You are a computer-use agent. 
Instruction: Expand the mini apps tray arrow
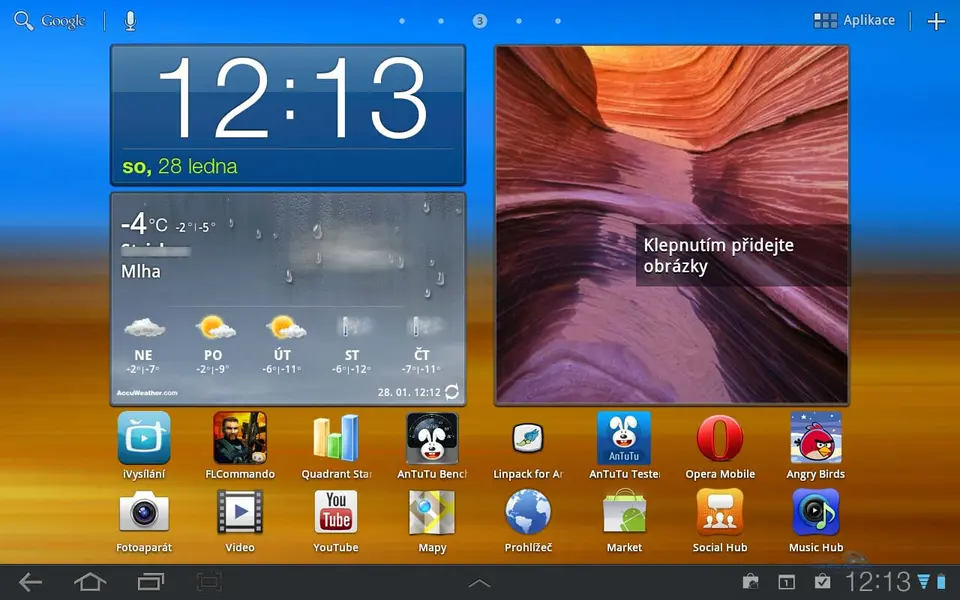480,583
